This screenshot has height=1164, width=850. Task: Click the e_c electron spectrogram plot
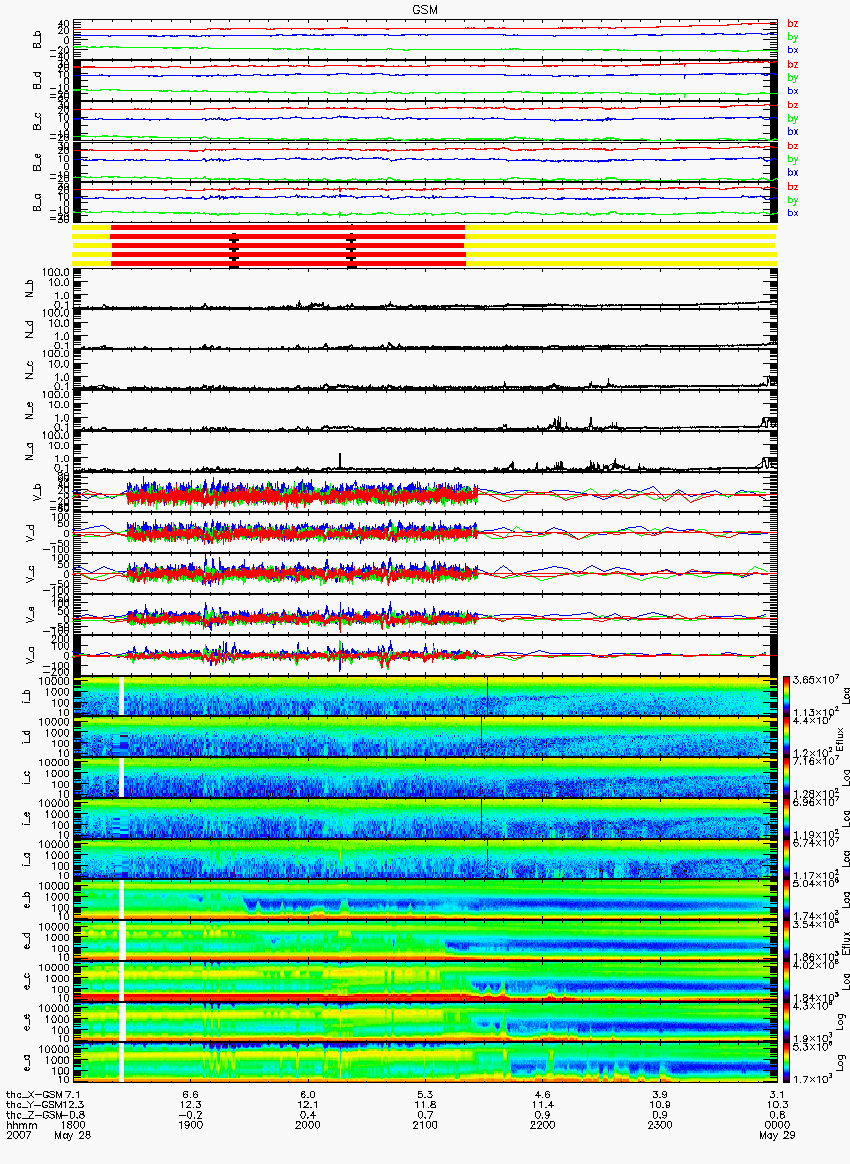pos(425,983)
